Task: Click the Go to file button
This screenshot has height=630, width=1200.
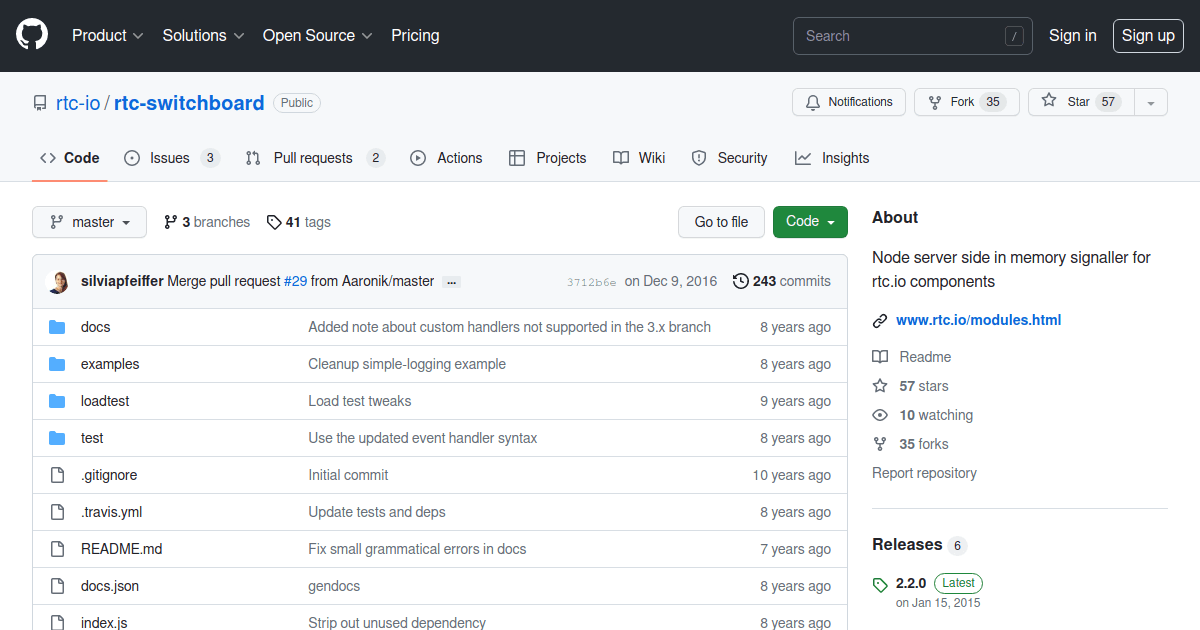Action: click(721, 221)
